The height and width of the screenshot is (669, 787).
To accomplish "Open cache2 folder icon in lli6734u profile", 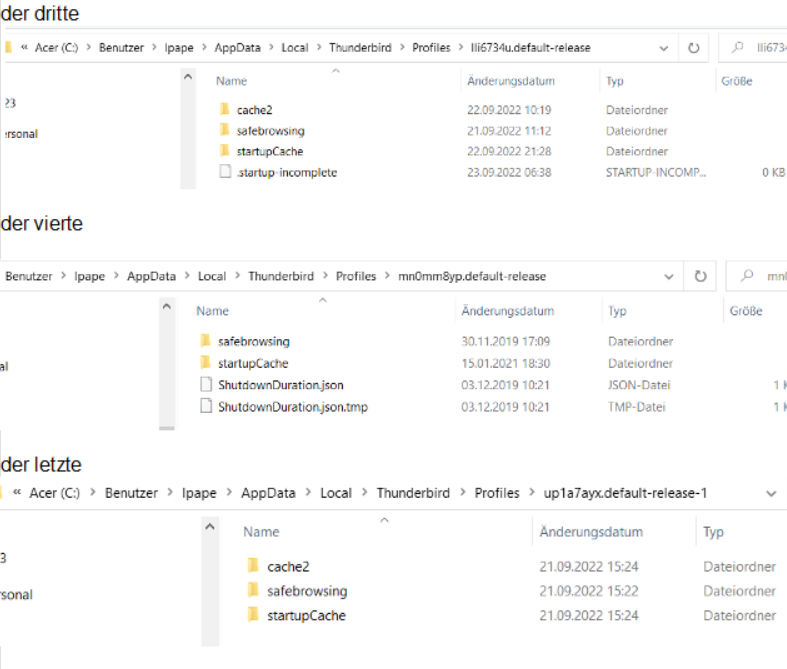I will tap(225, 110).
